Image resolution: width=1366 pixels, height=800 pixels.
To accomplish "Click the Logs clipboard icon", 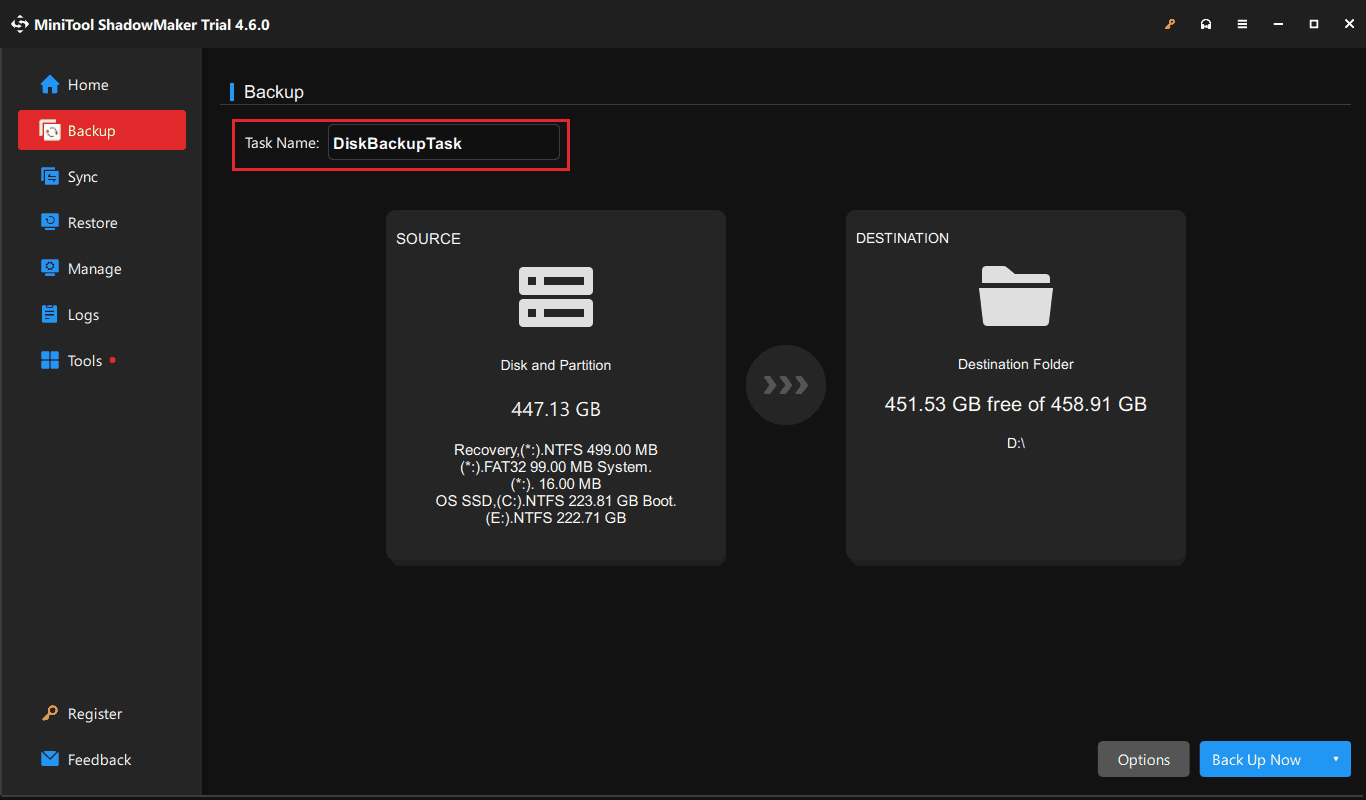I will [50, 315].
